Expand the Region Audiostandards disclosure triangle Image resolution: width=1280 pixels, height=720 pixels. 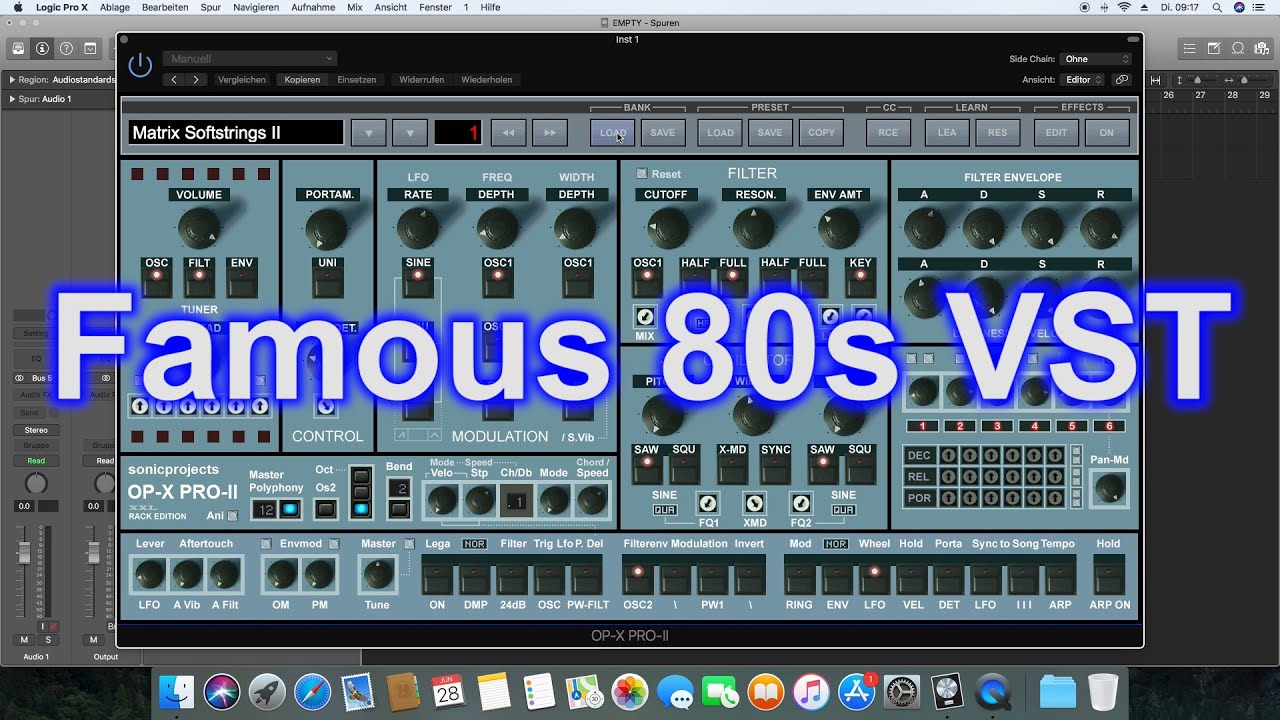click(x=12, y=79)
